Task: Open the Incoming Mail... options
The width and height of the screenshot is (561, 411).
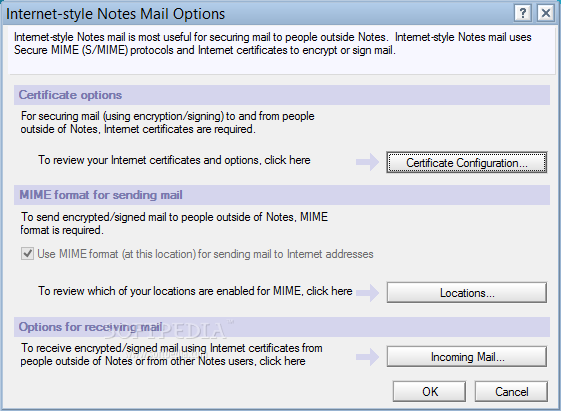Action: point(467,357)
